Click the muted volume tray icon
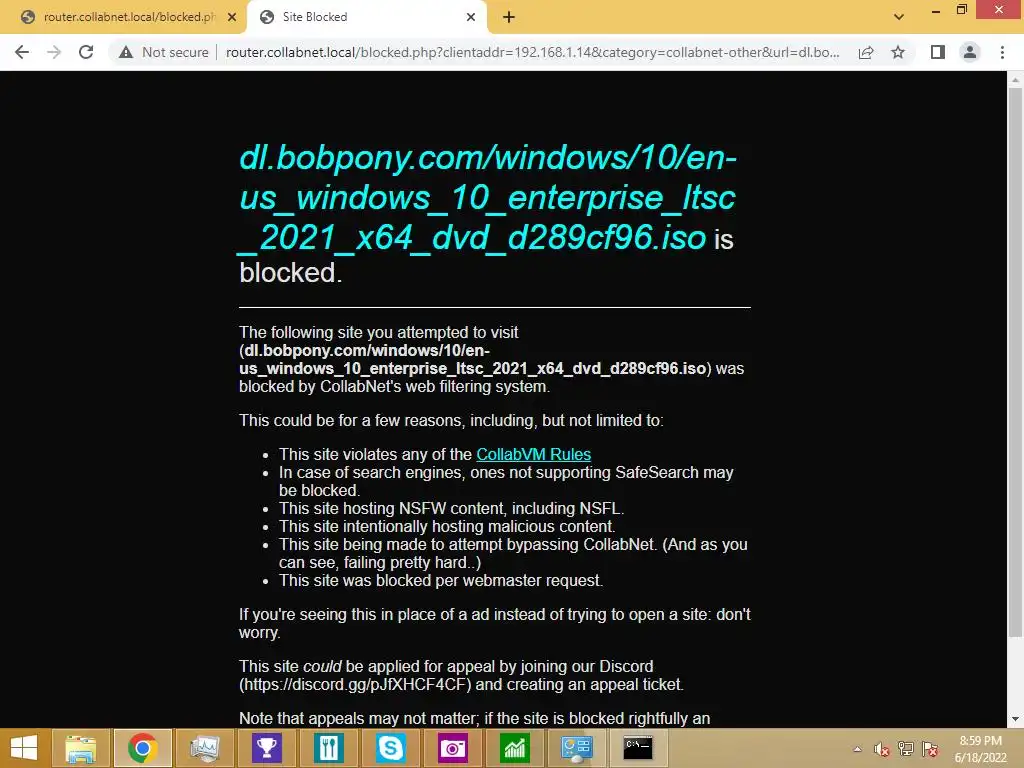Image resolution: width=1024 pixels, height=768 pixels. 882,749
